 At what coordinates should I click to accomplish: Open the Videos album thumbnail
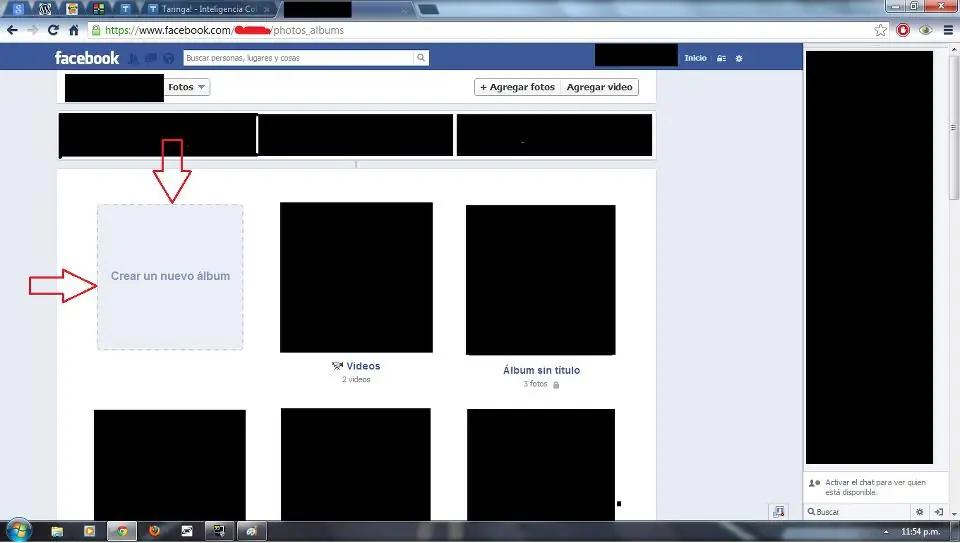356,277
